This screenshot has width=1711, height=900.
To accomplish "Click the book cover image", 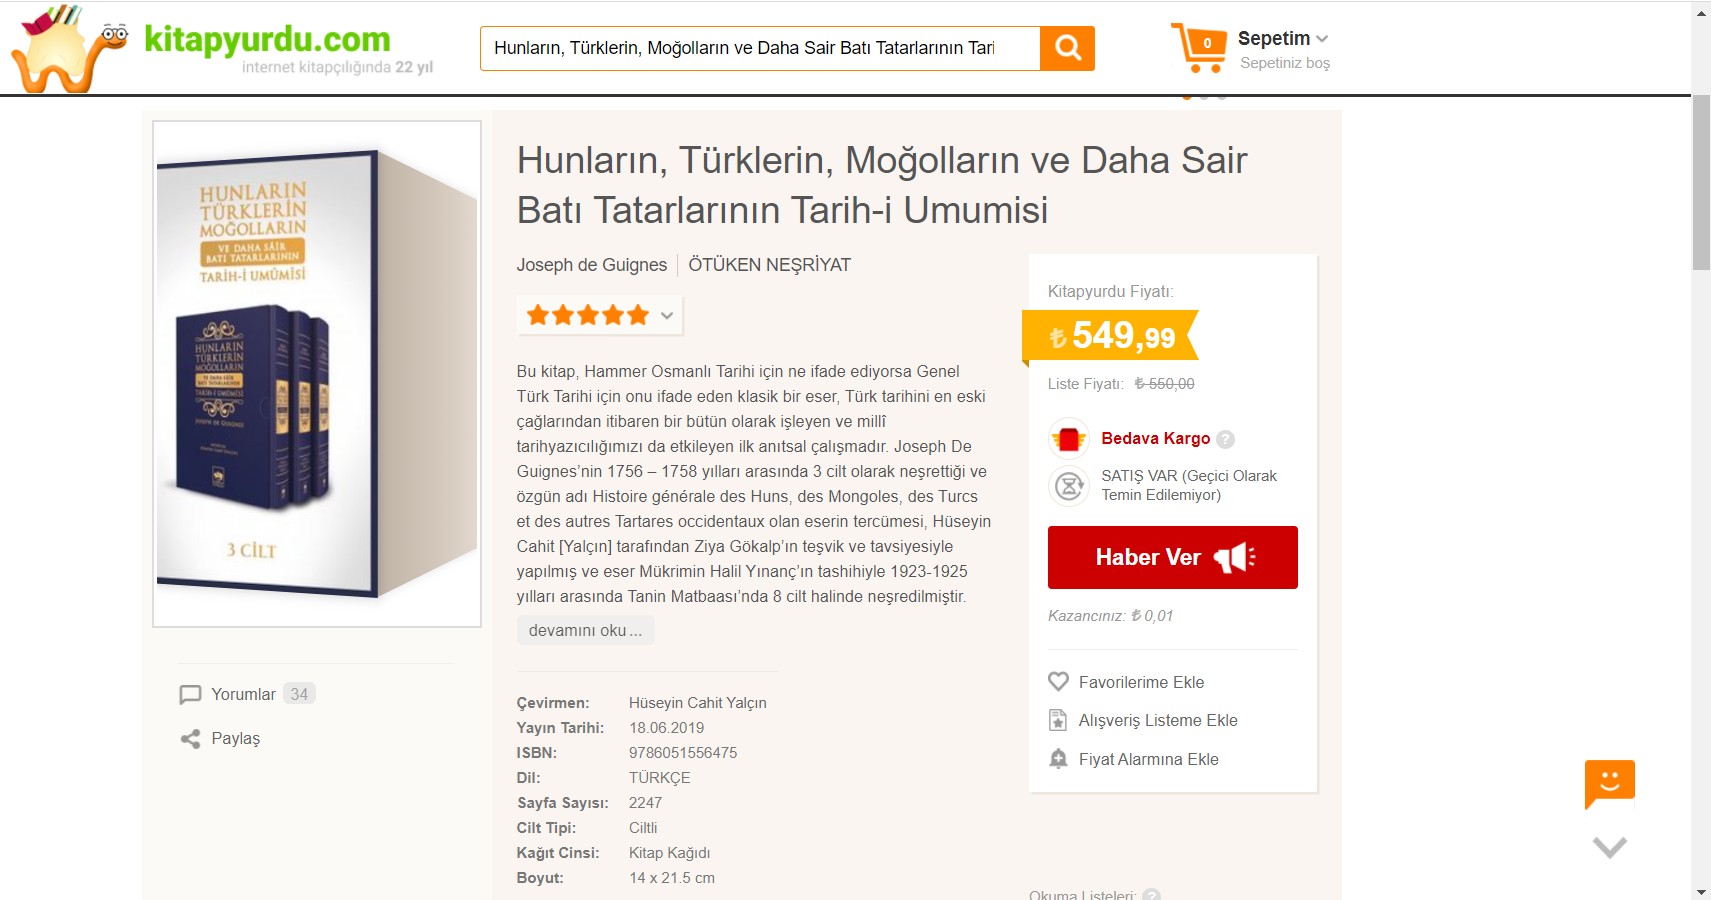I will (317, 374).
